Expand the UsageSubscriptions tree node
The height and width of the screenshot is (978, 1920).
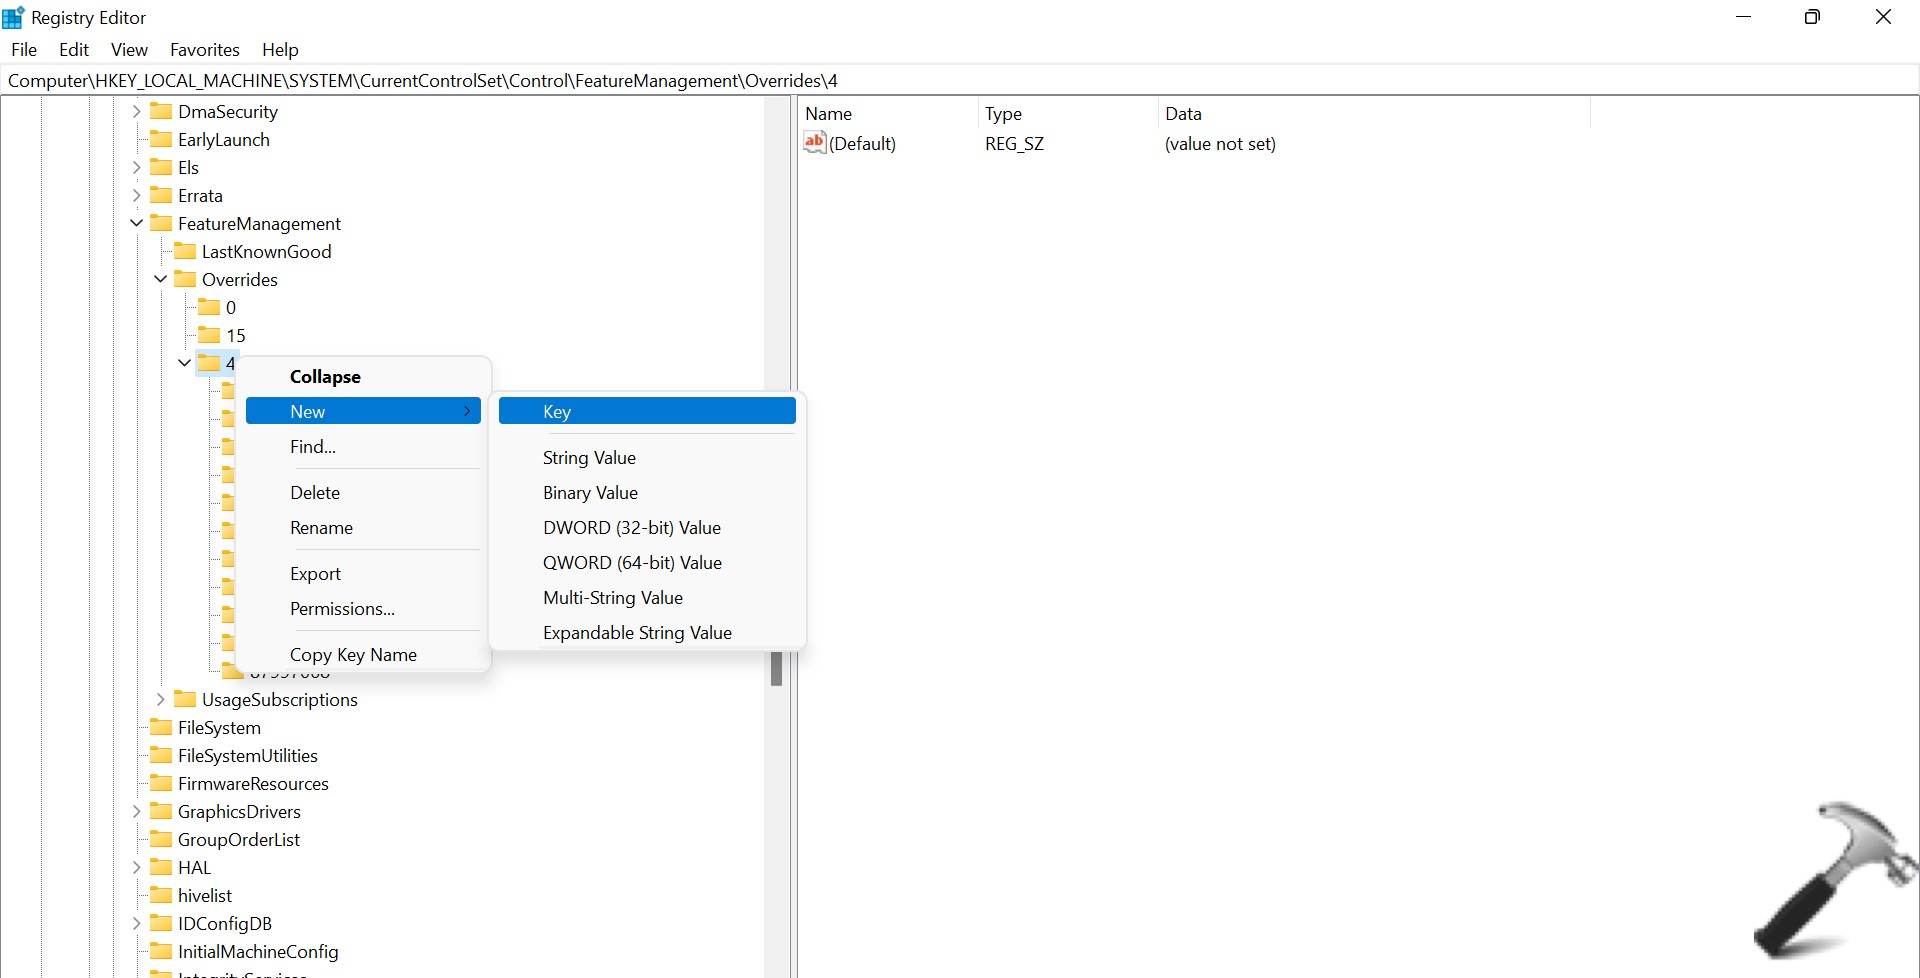[x=161, y=699]
